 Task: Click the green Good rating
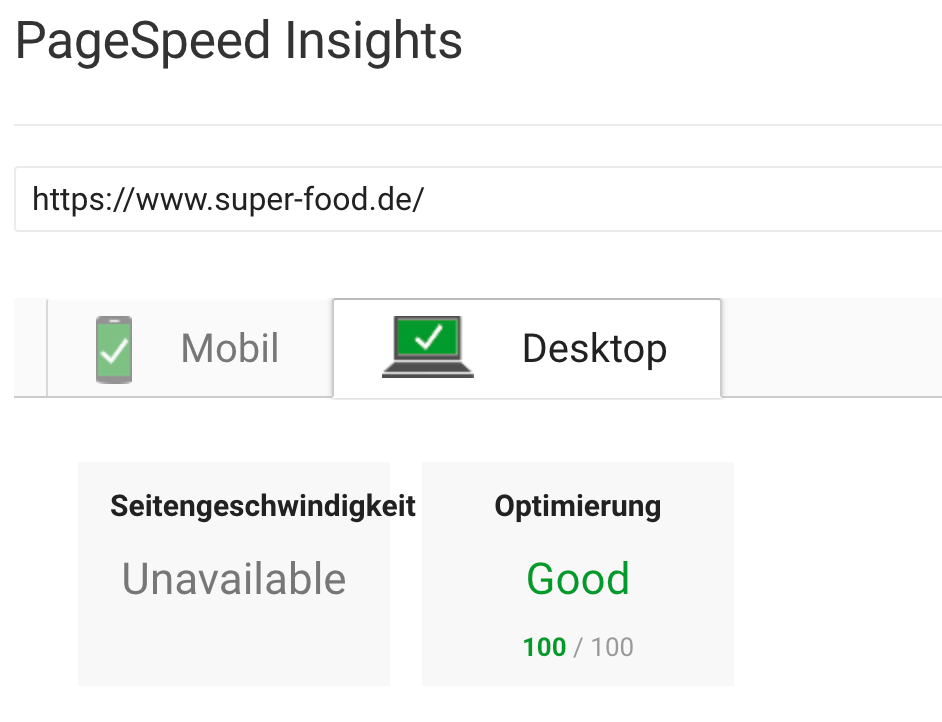point(578,579)
